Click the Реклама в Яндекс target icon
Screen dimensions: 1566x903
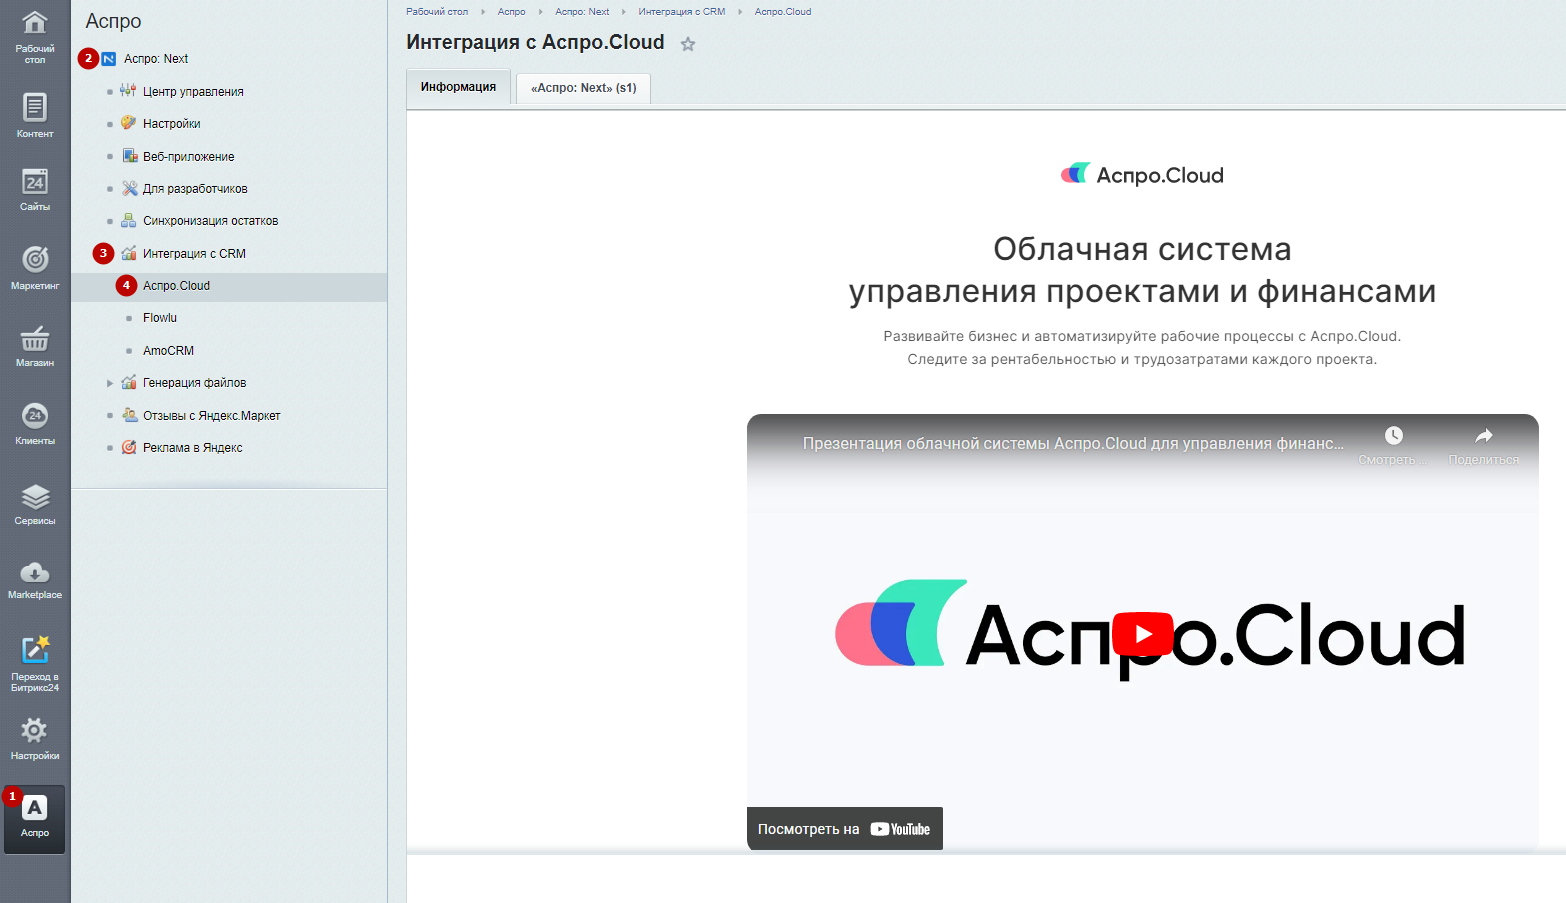point(129,447)
